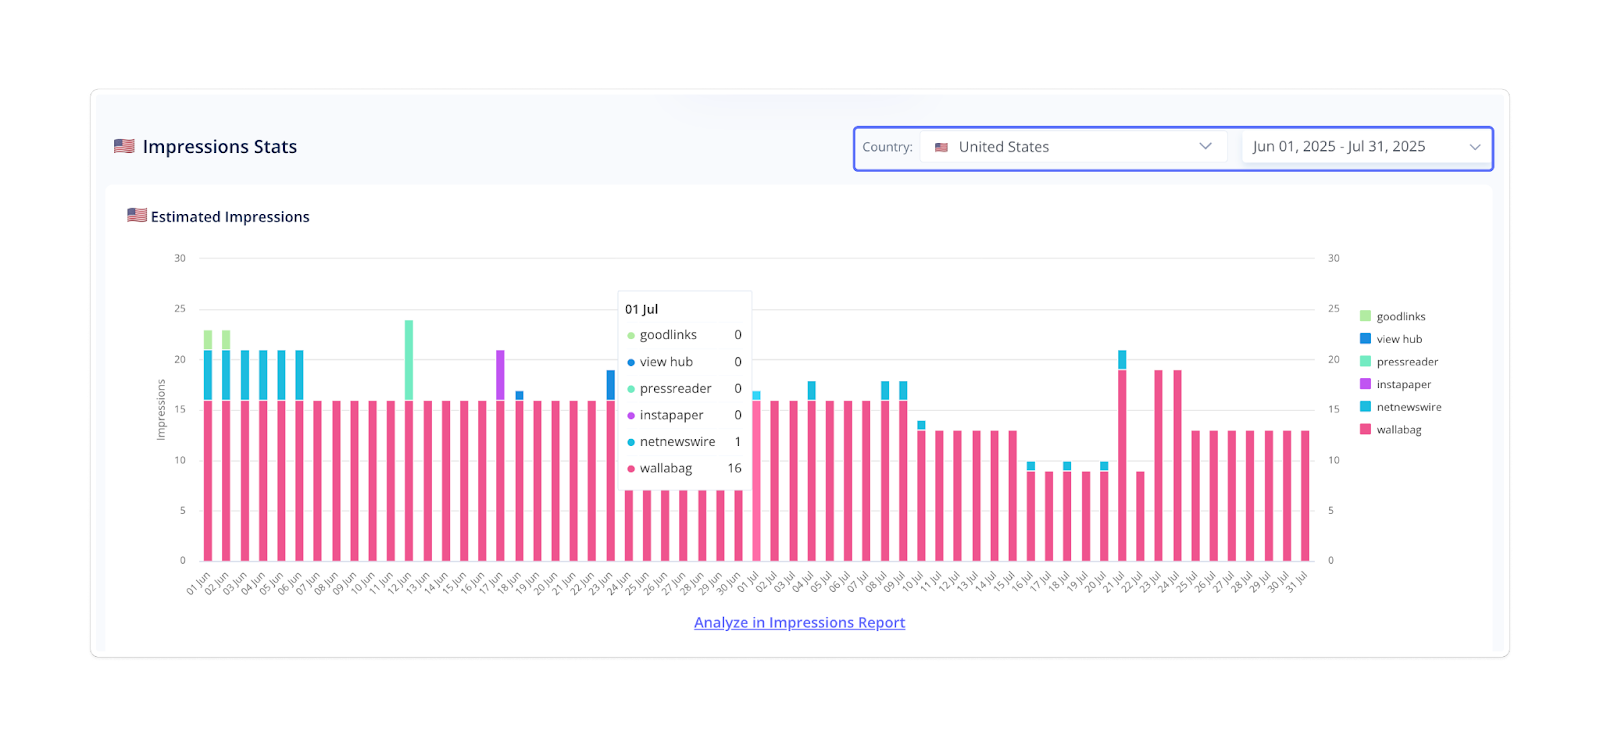The width and height of the screenshot is (1600, 749).
Task: Click the pressreader bar segment for 12 Jun
Action: 409,360
